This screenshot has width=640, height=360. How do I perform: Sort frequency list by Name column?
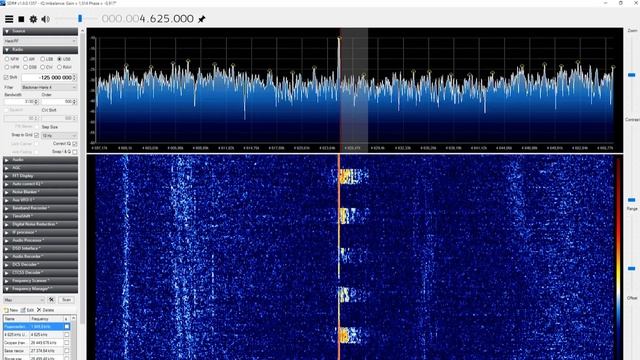16,319
